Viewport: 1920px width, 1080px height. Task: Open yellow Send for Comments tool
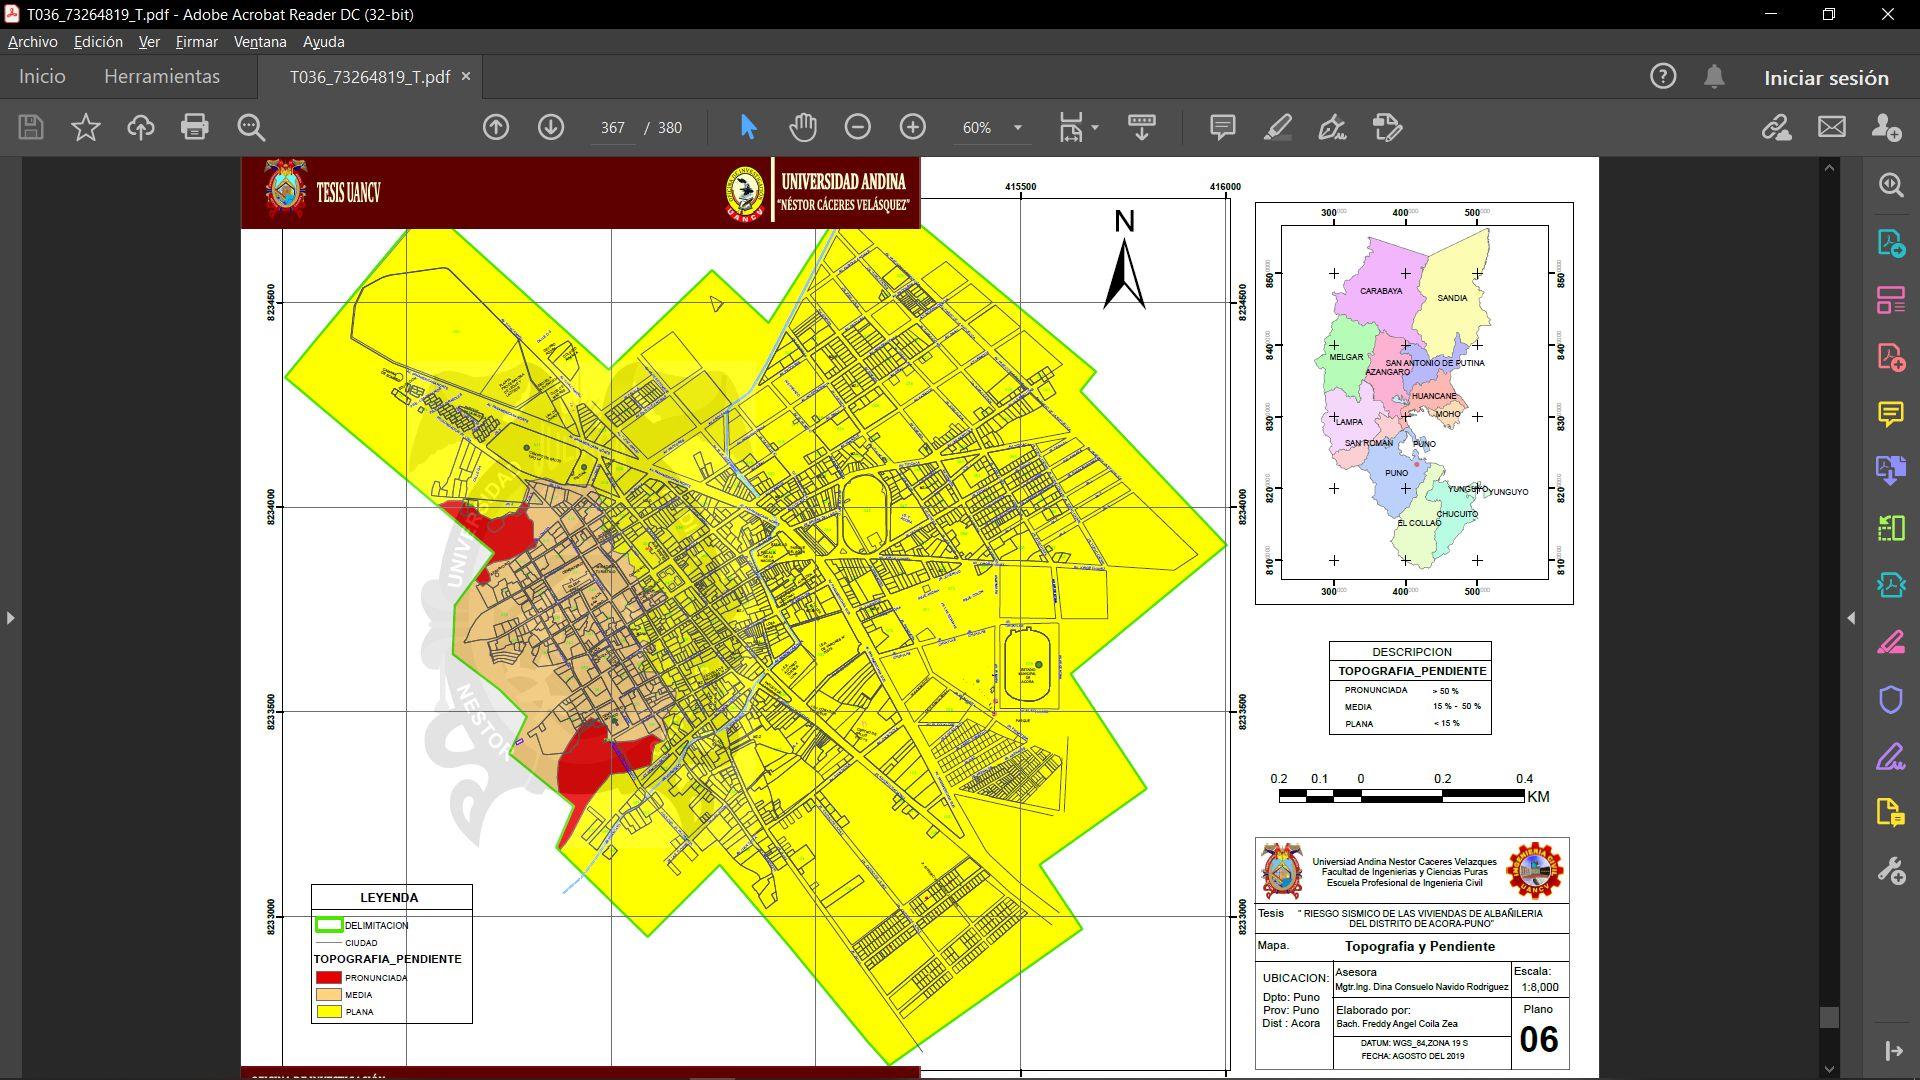1890,813
